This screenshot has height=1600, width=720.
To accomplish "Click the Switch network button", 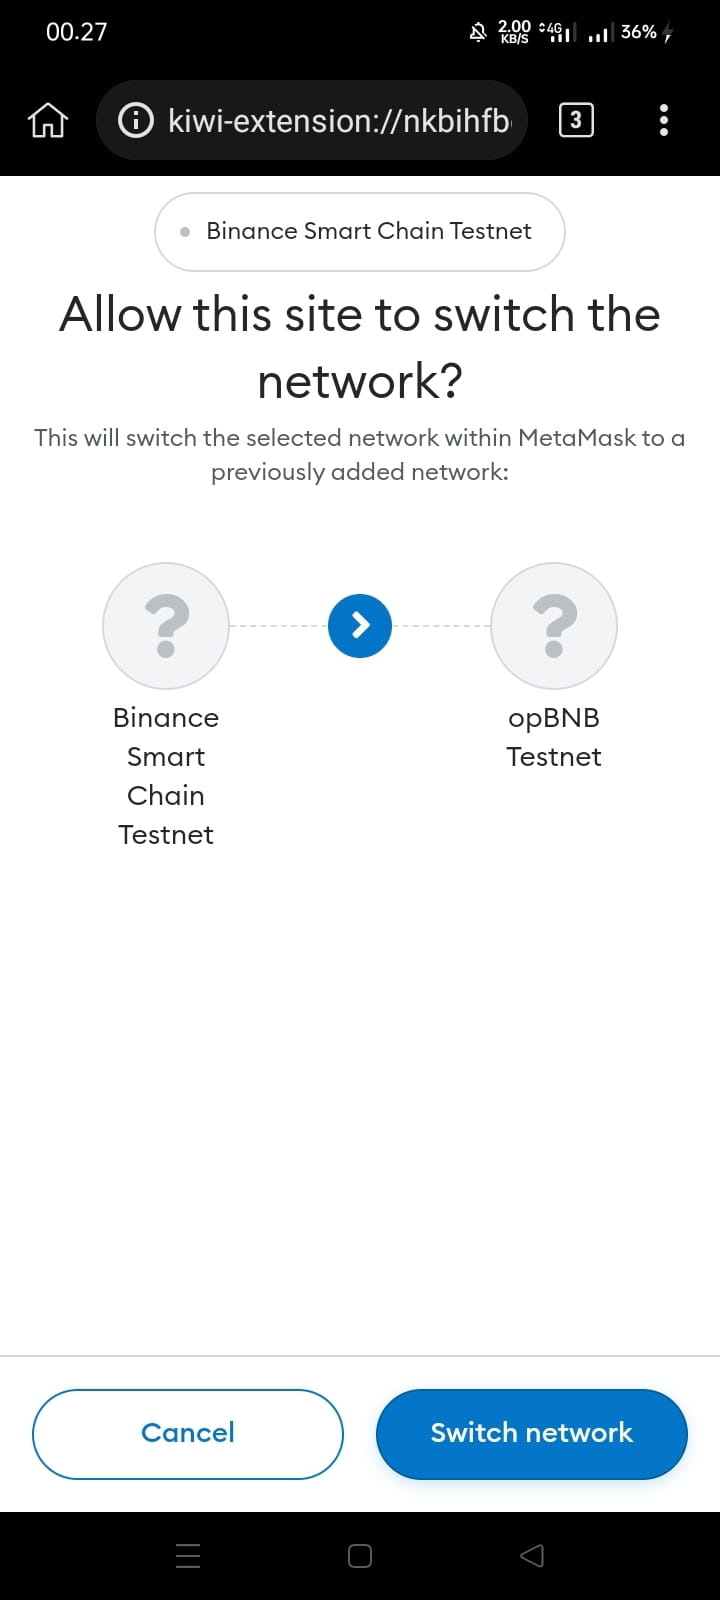I will (x=532, y=1434).
